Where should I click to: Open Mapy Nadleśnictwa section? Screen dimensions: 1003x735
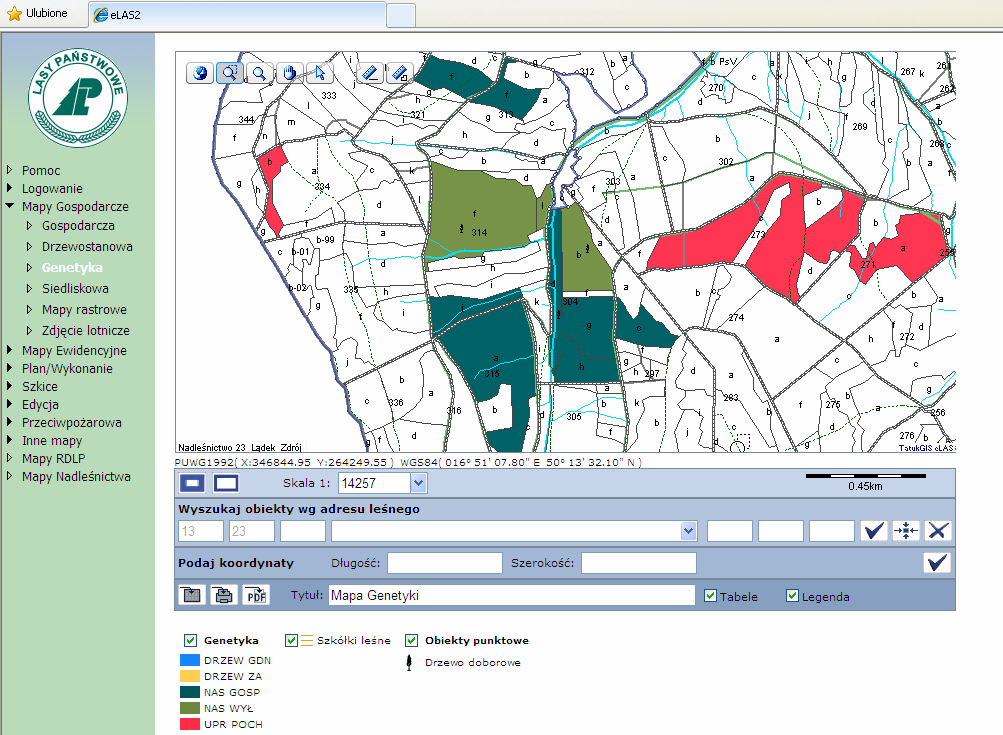pos(76,477)
